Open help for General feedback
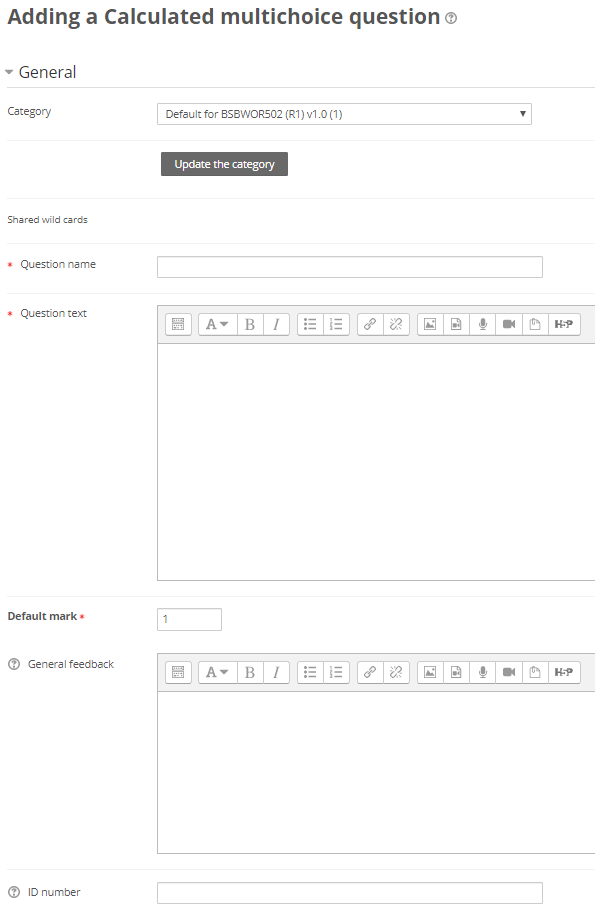 [x=14, y=664]
